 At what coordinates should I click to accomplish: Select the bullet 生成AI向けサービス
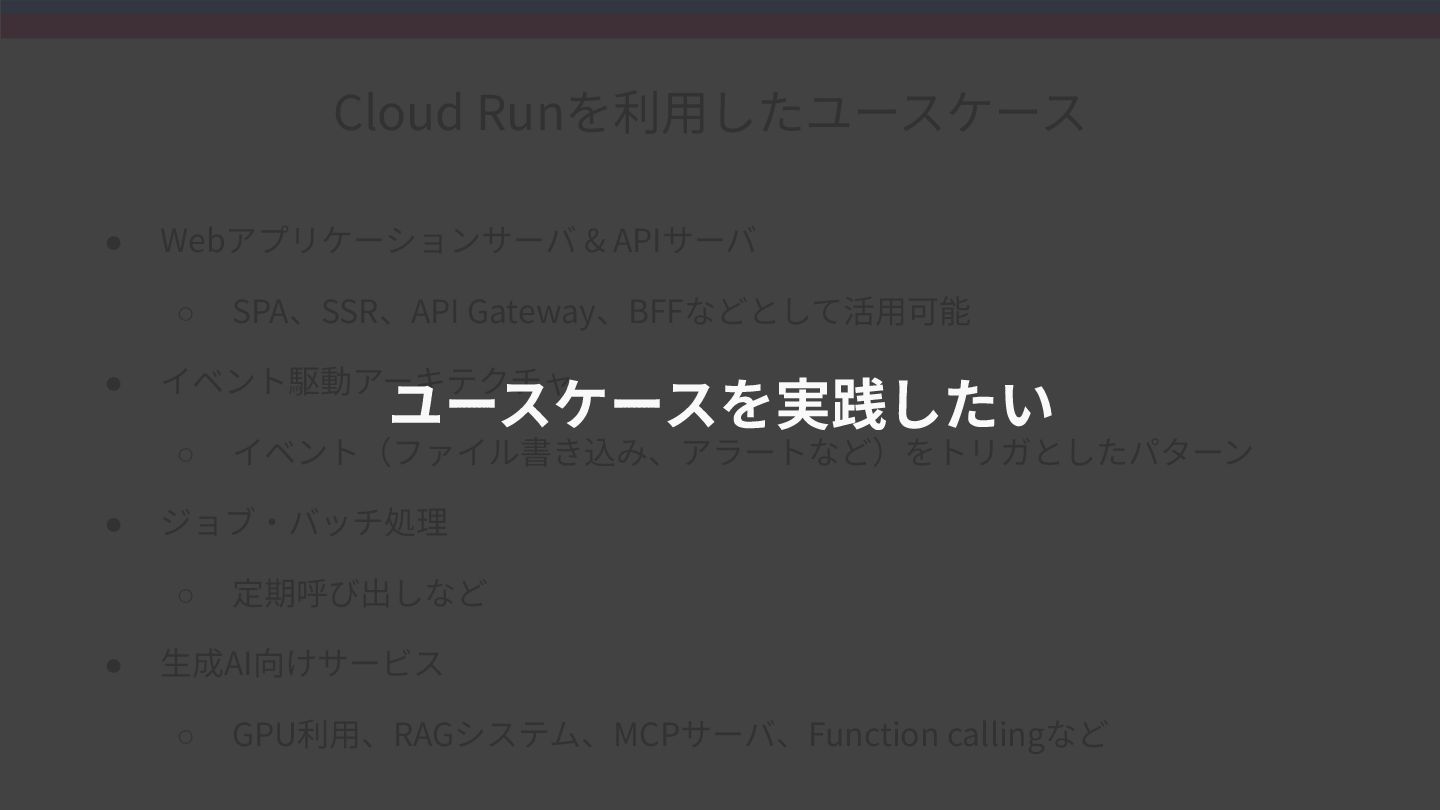pyautogui.click(x=302, y=663)
